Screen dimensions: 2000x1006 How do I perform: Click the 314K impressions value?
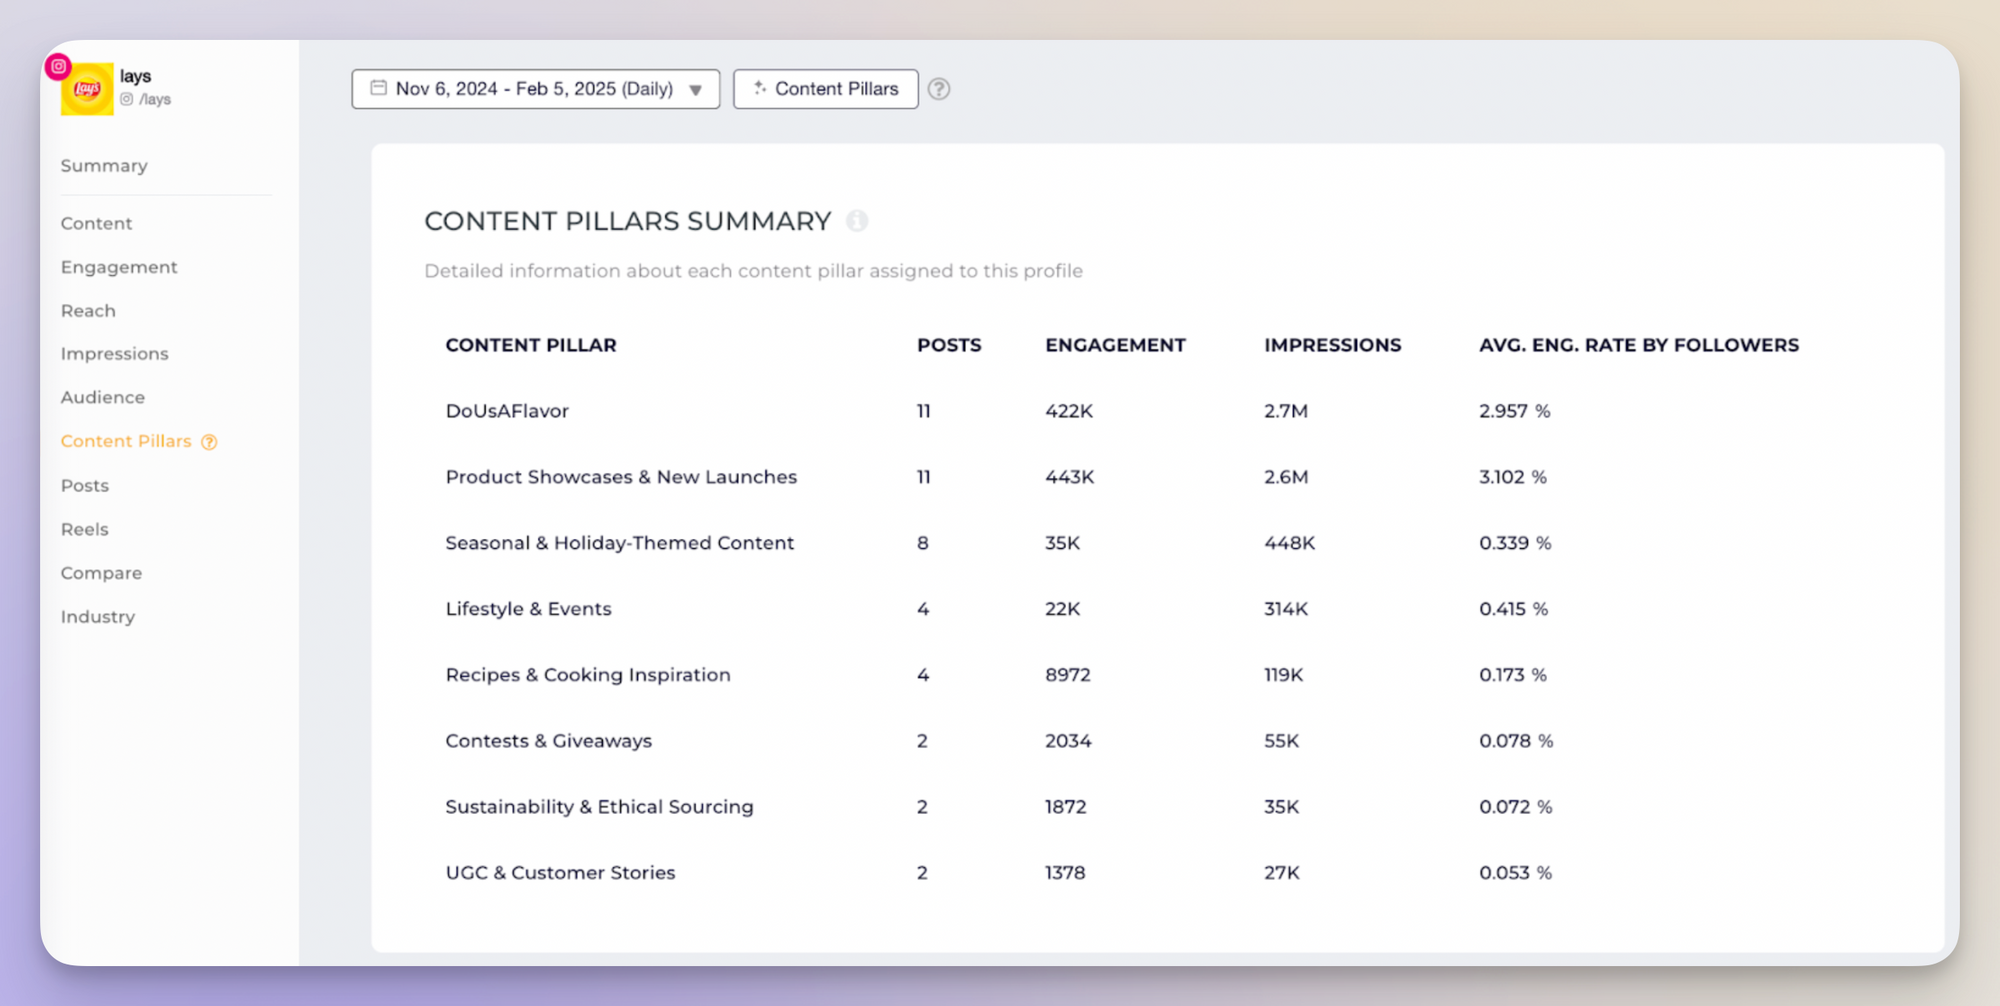pos(1286,609)
